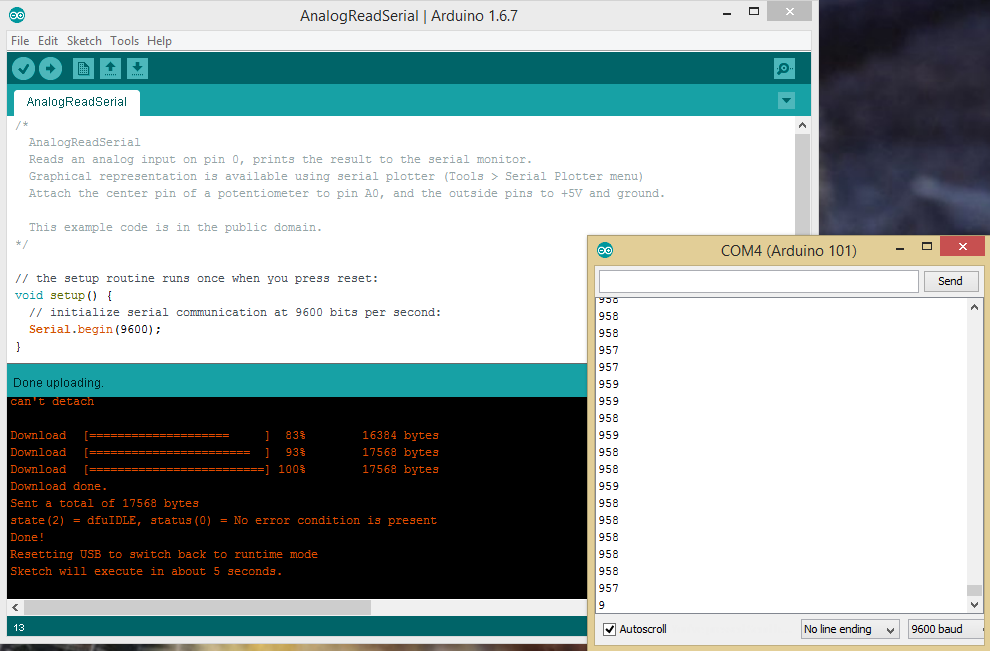Open the Sketch menu
The height and width of the screenshot is (651, 990).
pos(84,40)
